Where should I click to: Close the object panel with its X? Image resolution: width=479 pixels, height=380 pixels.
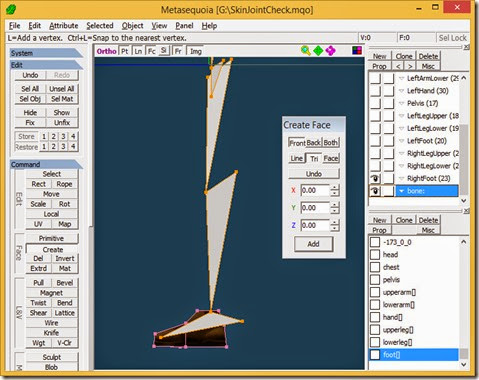466,47
